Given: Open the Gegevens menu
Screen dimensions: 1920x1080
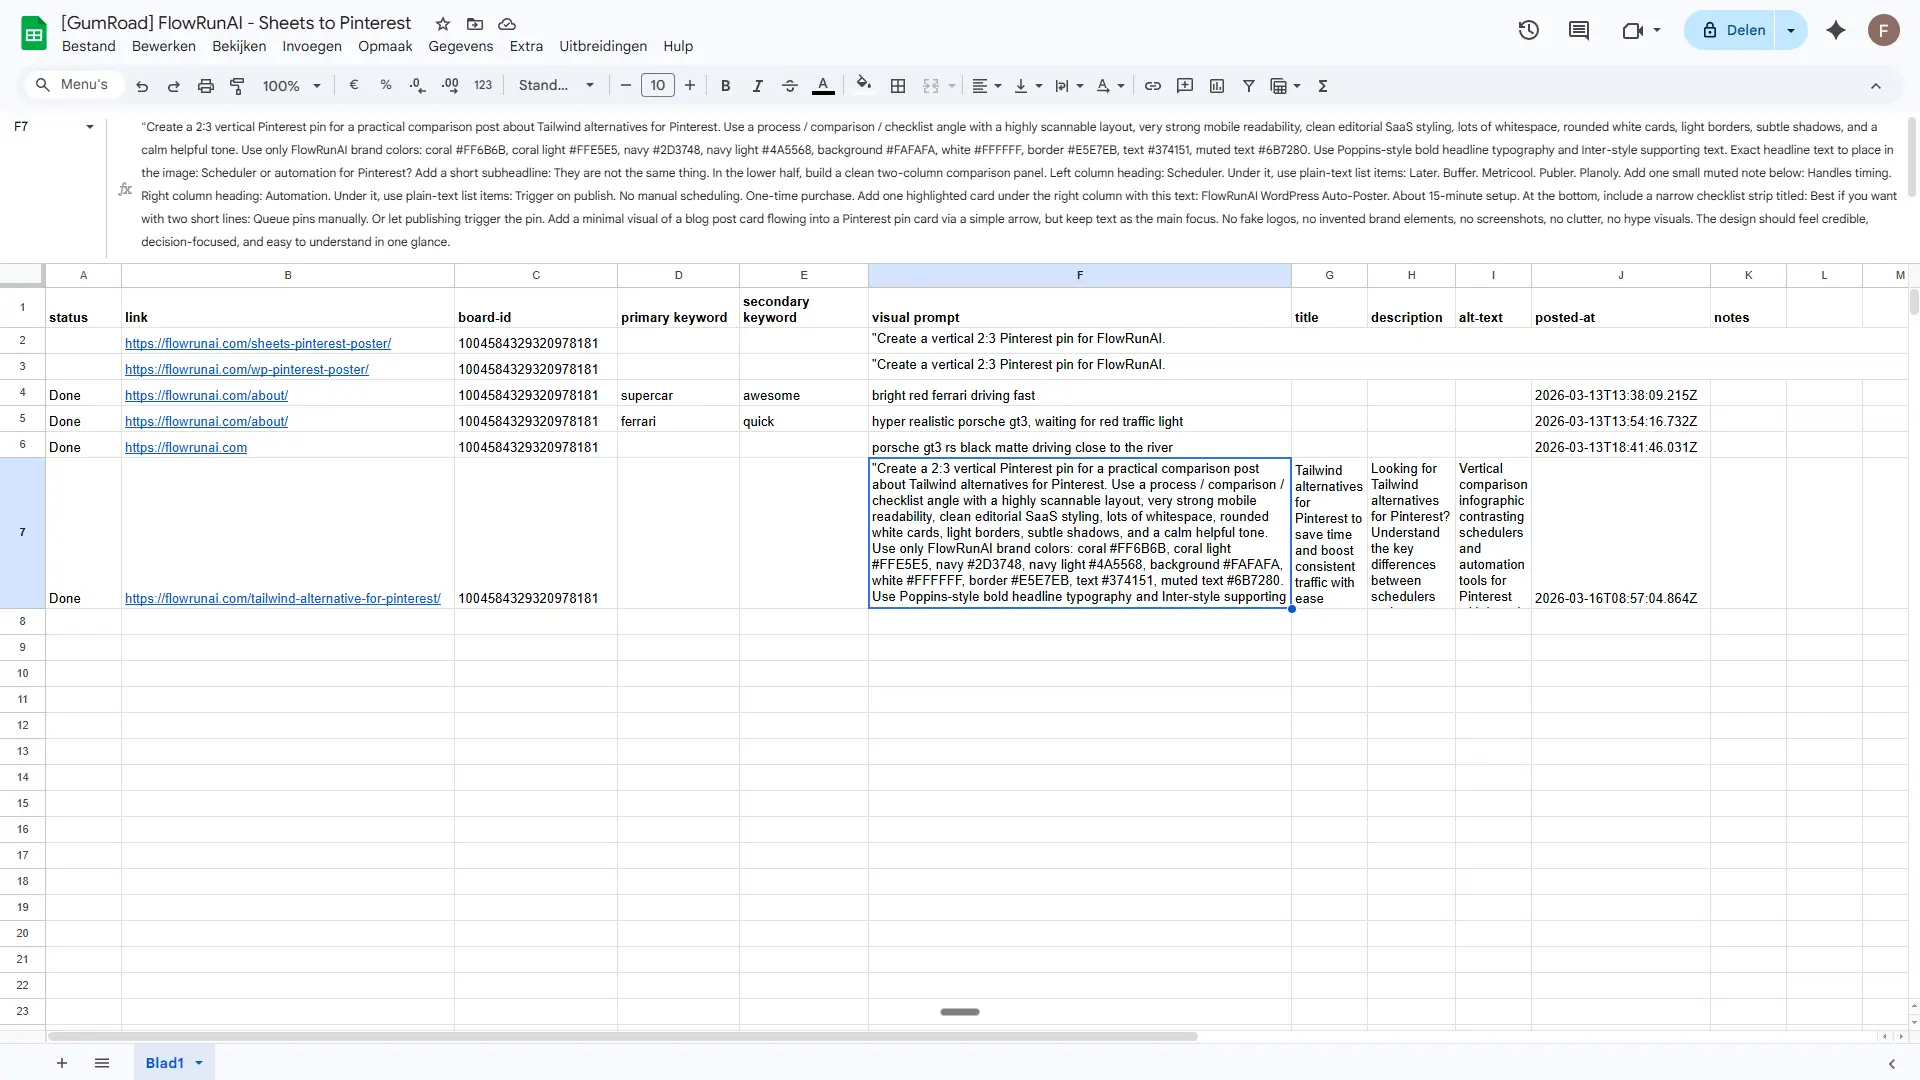Looking at the screenshot, I should coord(461,46).
